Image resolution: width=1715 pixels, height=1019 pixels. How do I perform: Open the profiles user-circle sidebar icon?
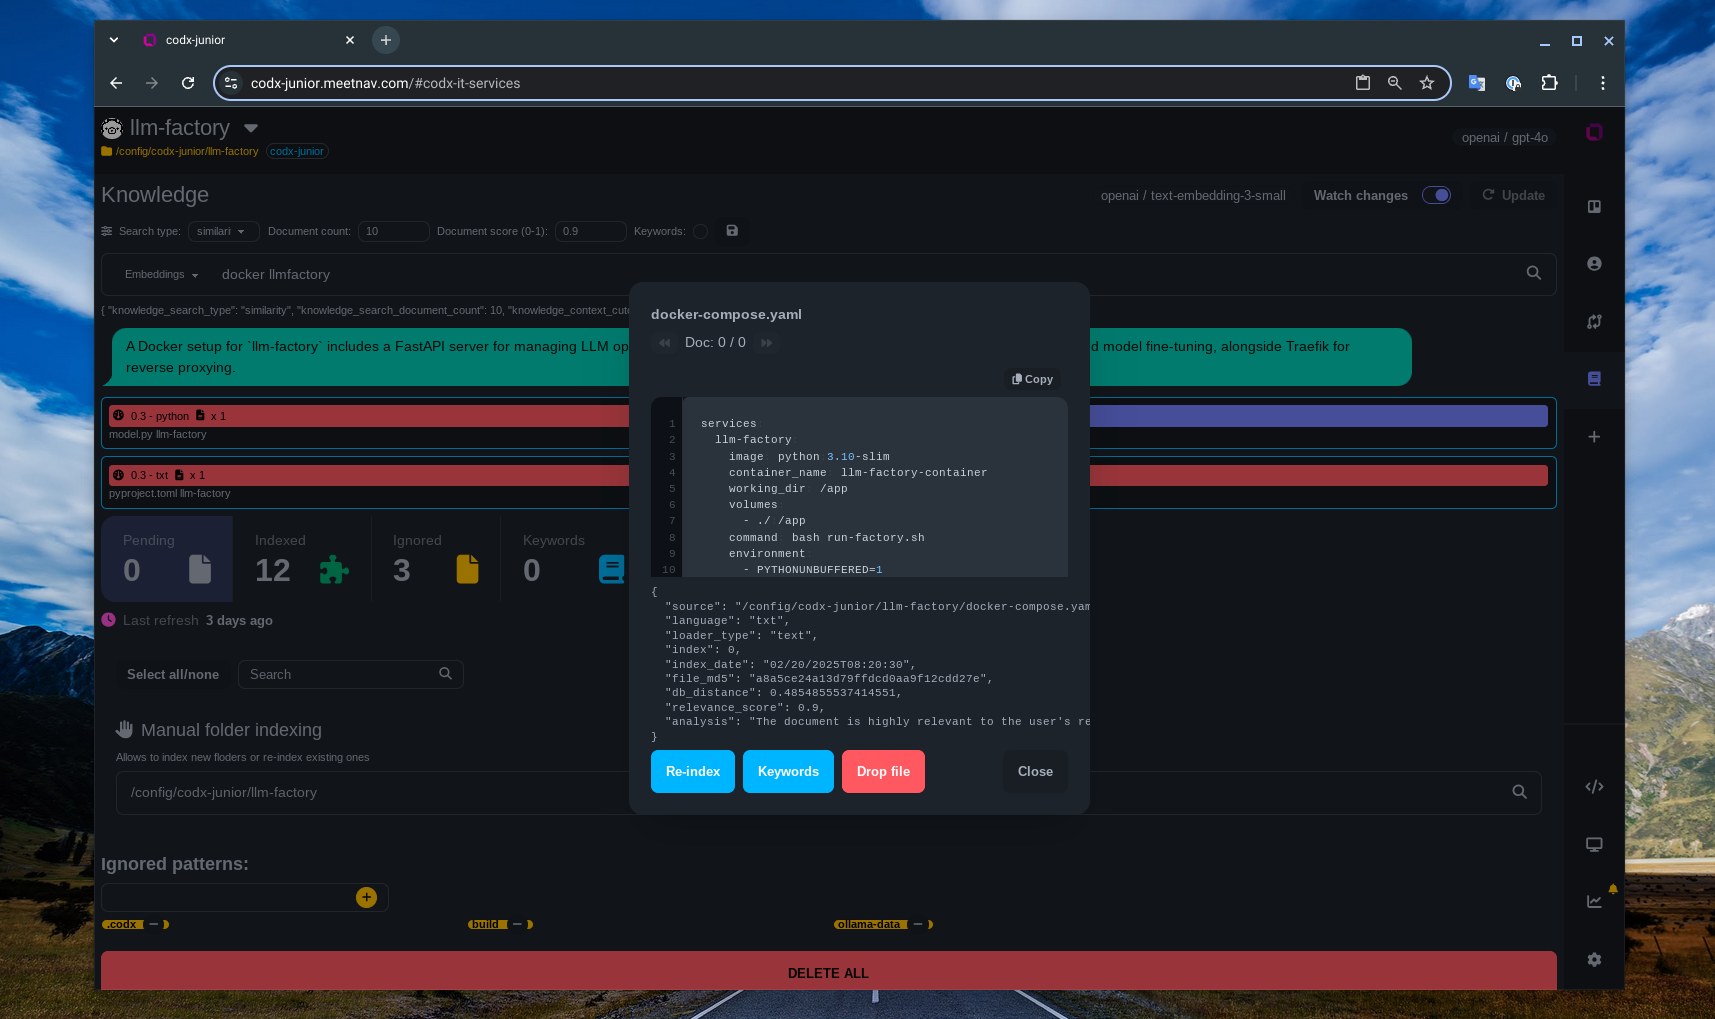coord(1594,264)
